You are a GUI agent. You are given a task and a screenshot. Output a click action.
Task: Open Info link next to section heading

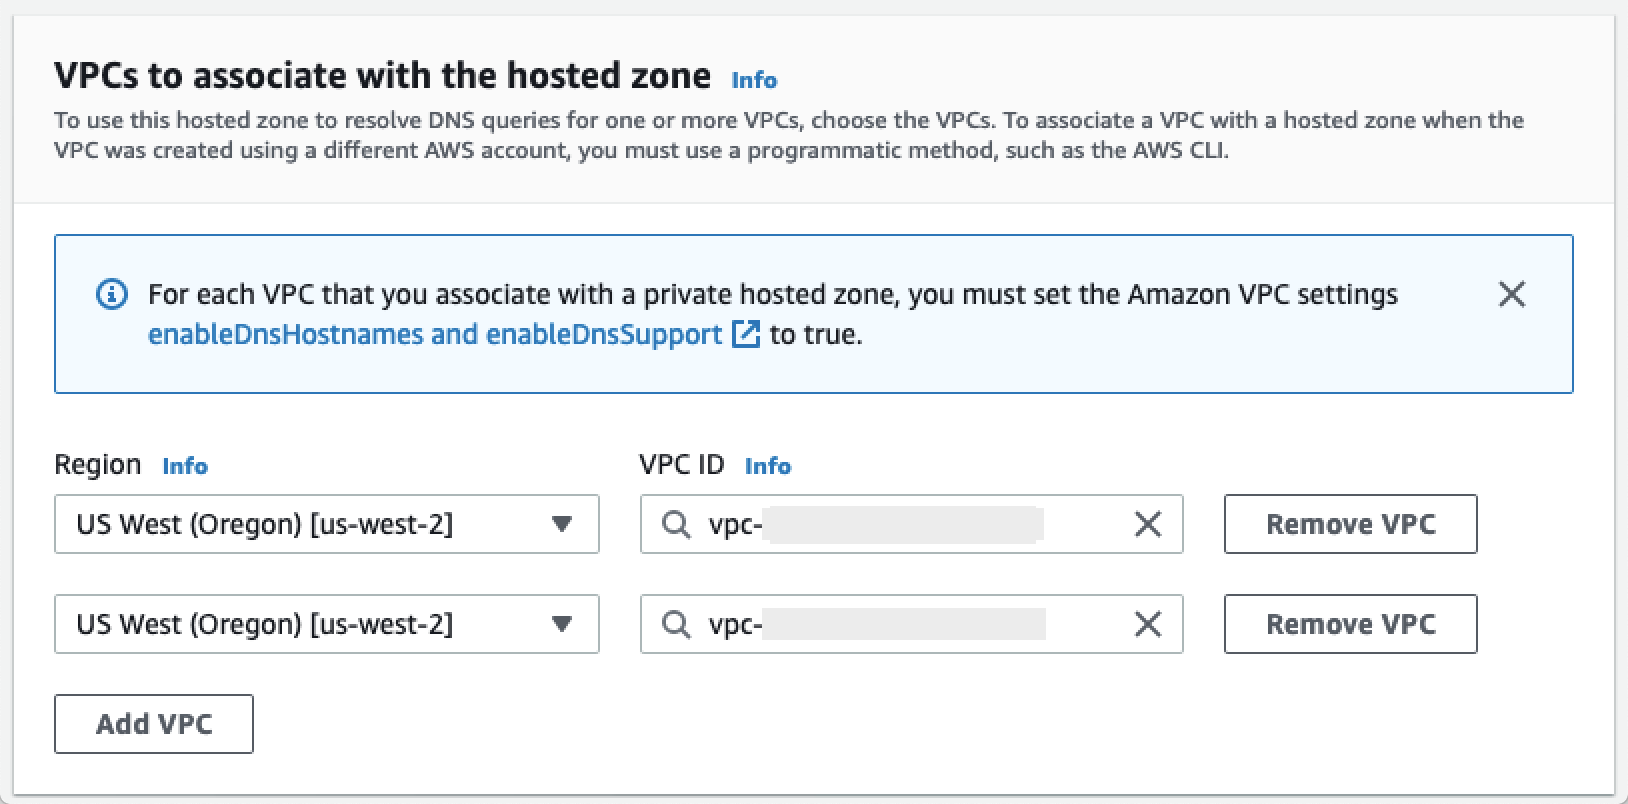(754, 80)
